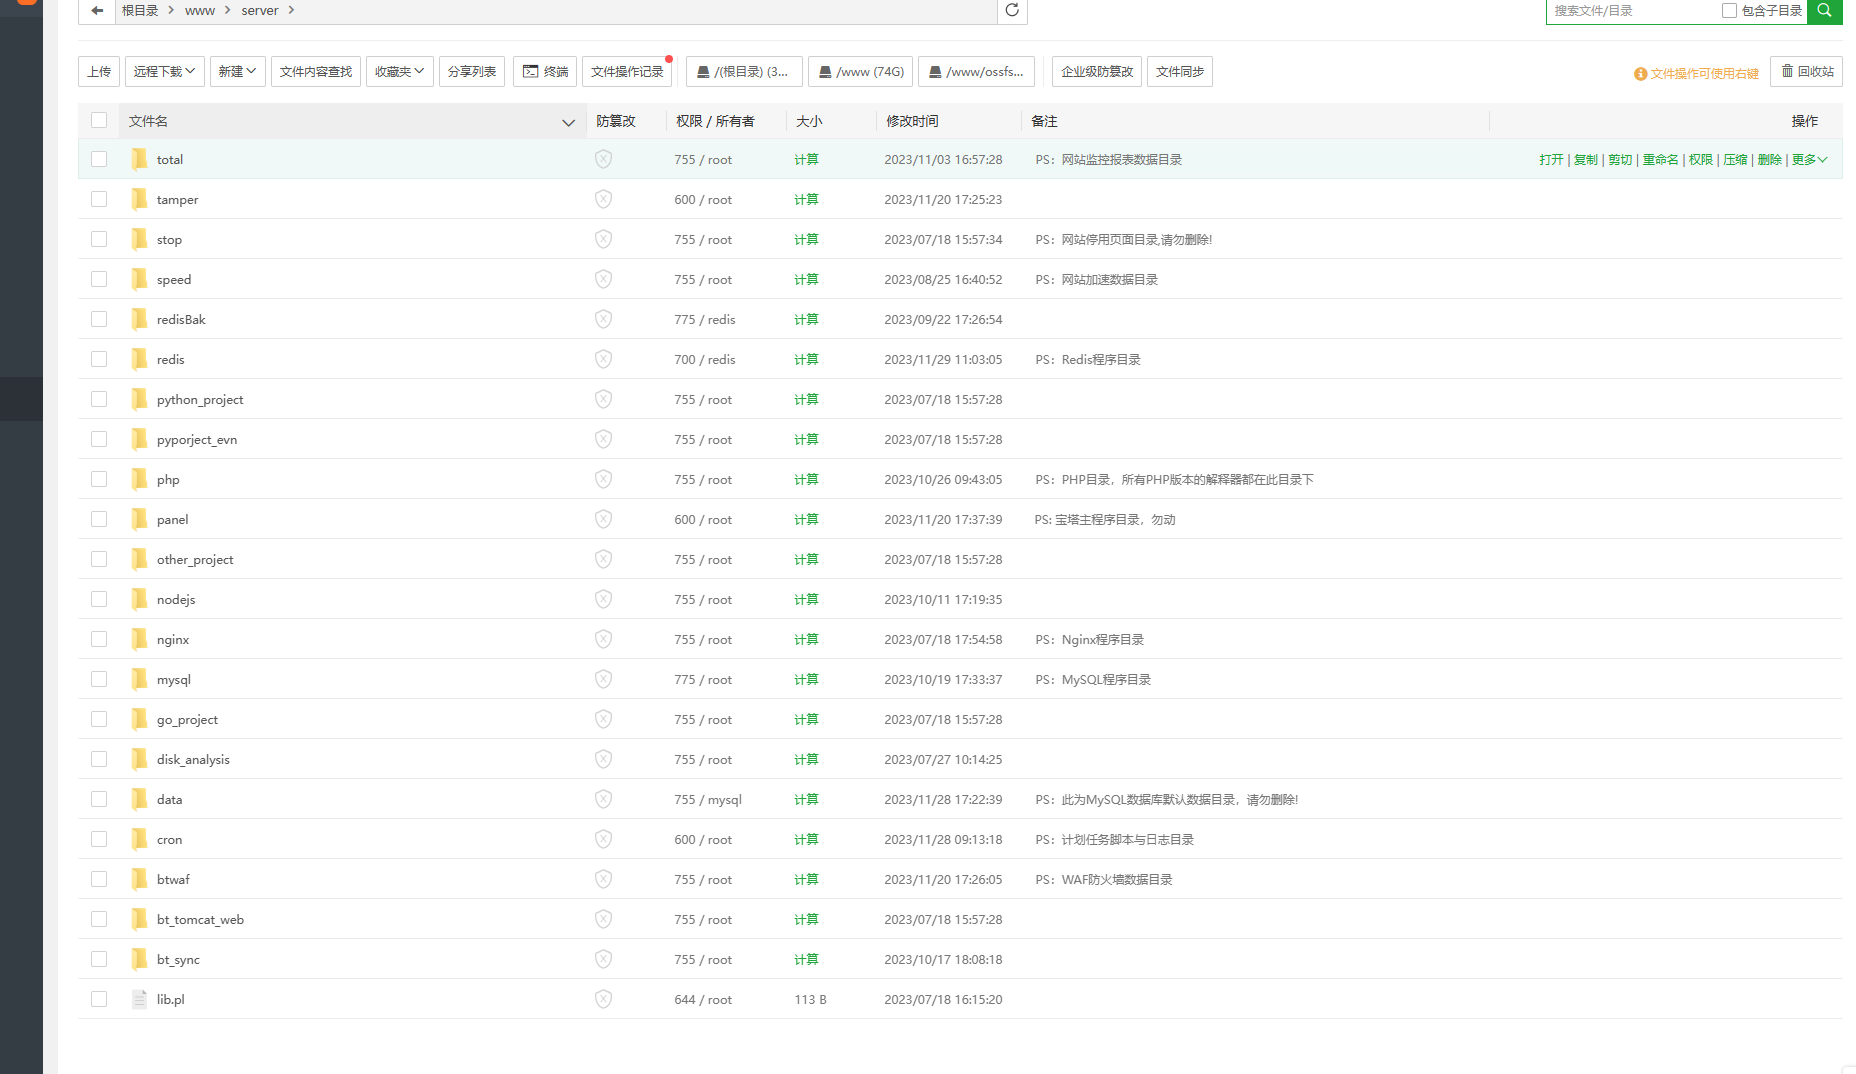1856x1074 pixels.
Task: Check the box for go_project folder
Action: tap(99, 719)
